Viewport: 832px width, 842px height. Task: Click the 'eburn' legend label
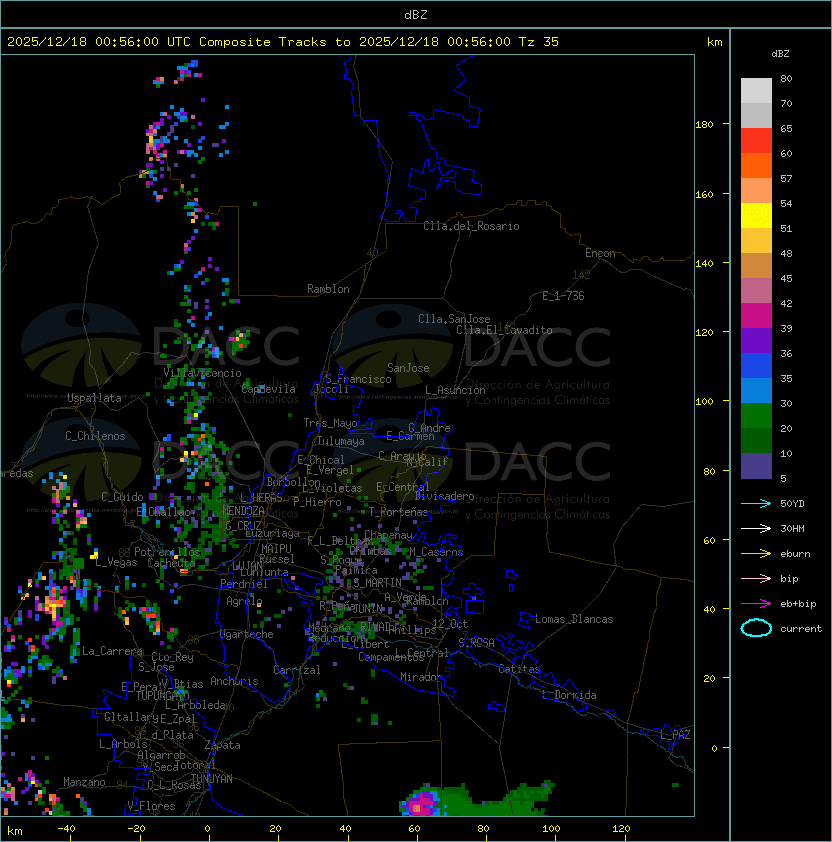tap(795, 554)
